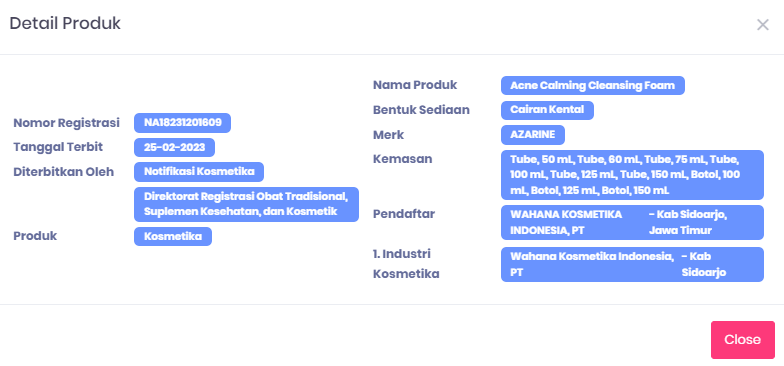Select the registration number NA18231201609 badge
Viewport: 784px width, 366px height.
click(x=182, y=123)
